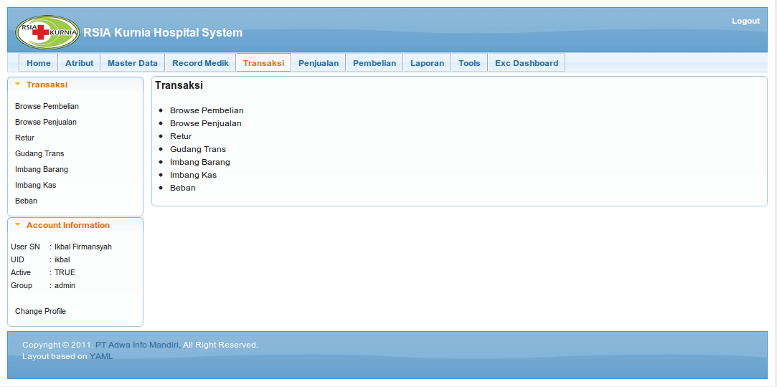This screenshot has width=777, height=387.
Task: Switch to the Atribut tab
Action: click(79, 63)
